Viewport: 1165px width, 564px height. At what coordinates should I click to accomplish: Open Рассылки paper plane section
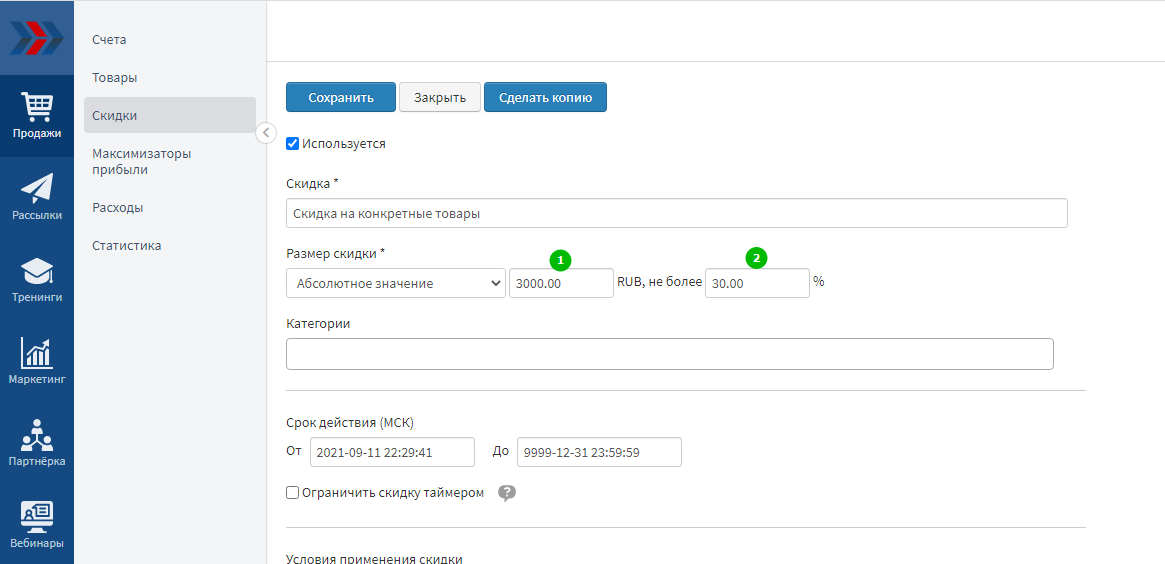tap(37, 197)
